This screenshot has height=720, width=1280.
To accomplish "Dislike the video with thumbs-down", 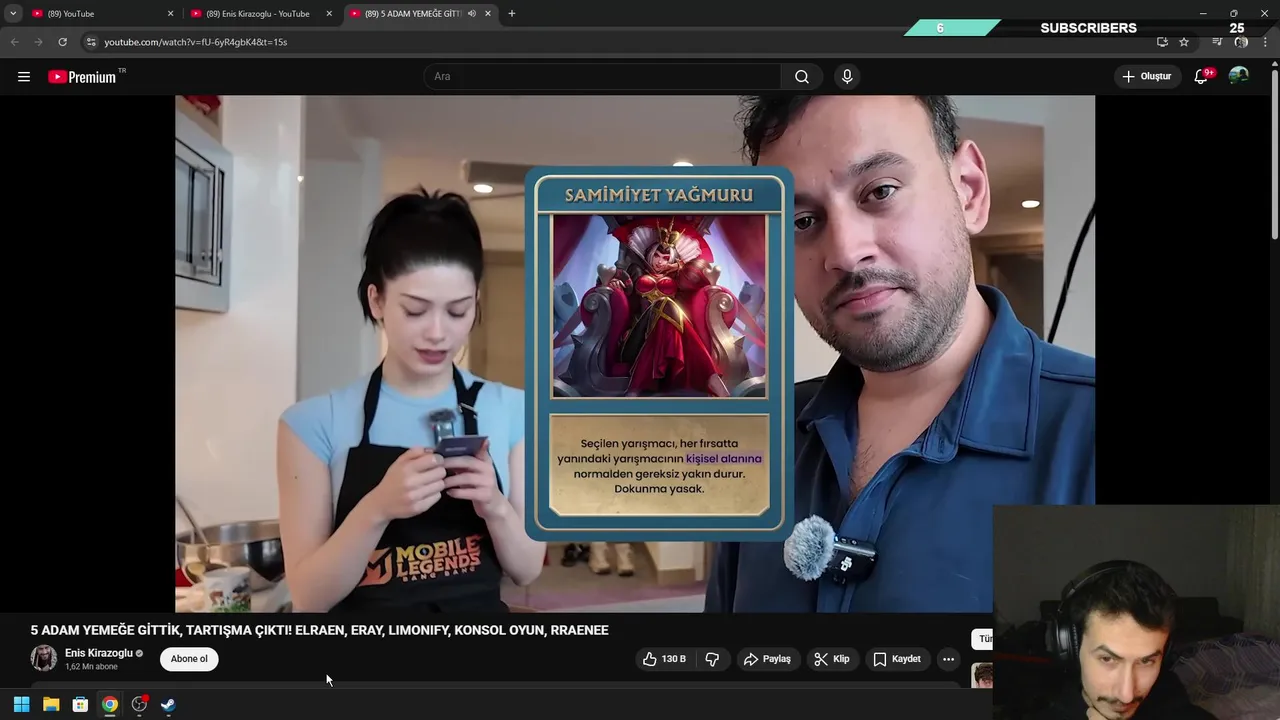I will [713, 659].
